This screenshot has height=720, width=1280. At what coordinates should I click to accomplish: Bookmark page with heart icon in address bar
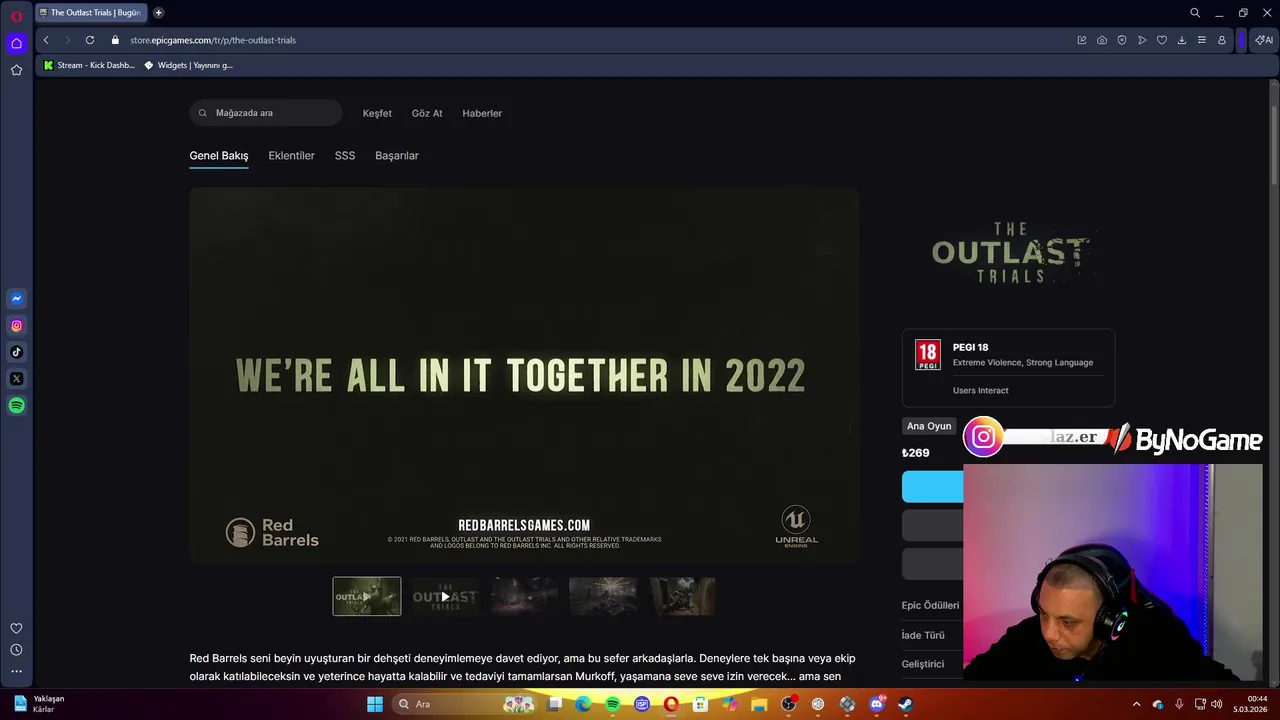1162,40
